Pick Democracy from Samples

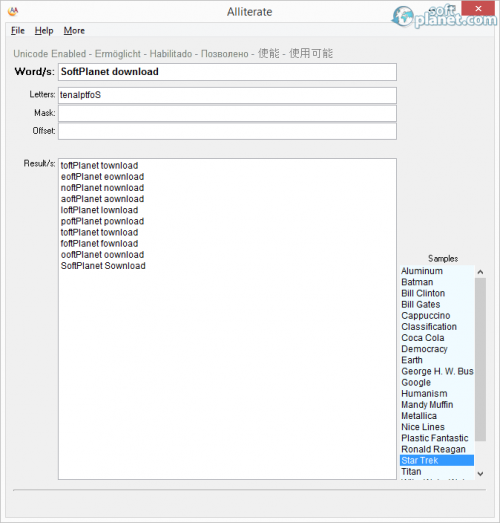(437, 349)
